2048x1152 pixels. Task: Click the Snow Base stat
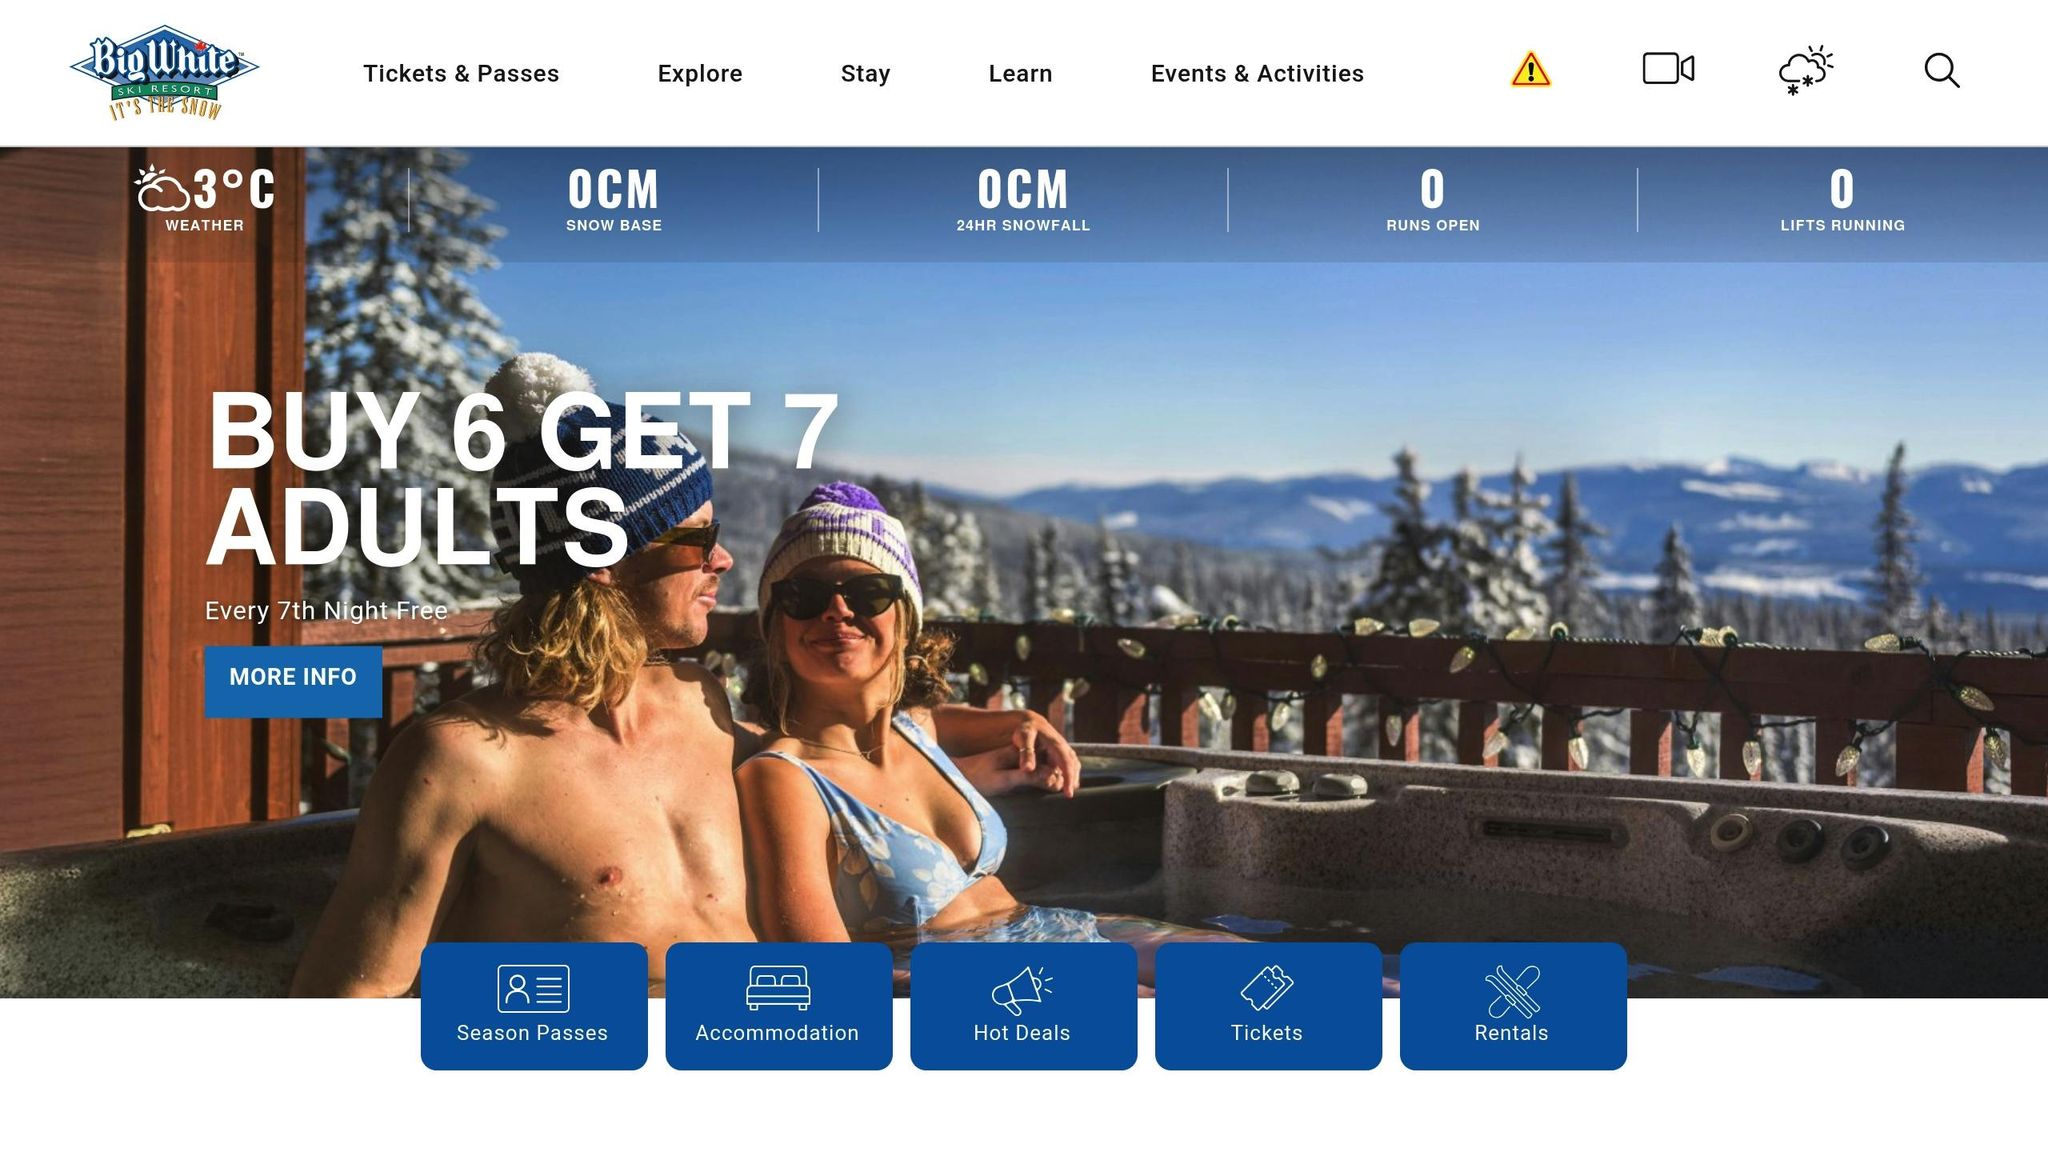coord(614,199)
